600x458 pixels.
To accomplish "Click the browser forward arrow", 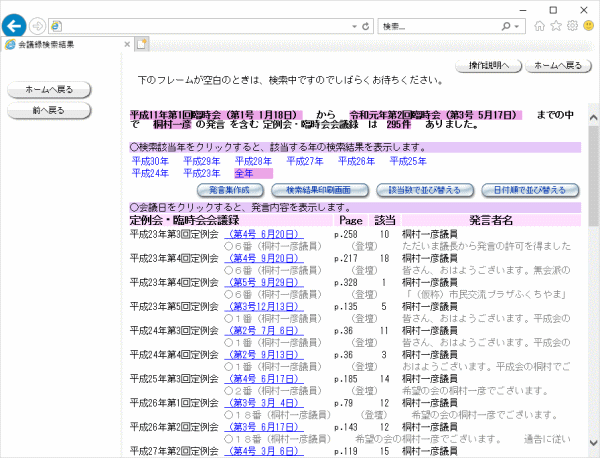I will click(x=38, y=26).
